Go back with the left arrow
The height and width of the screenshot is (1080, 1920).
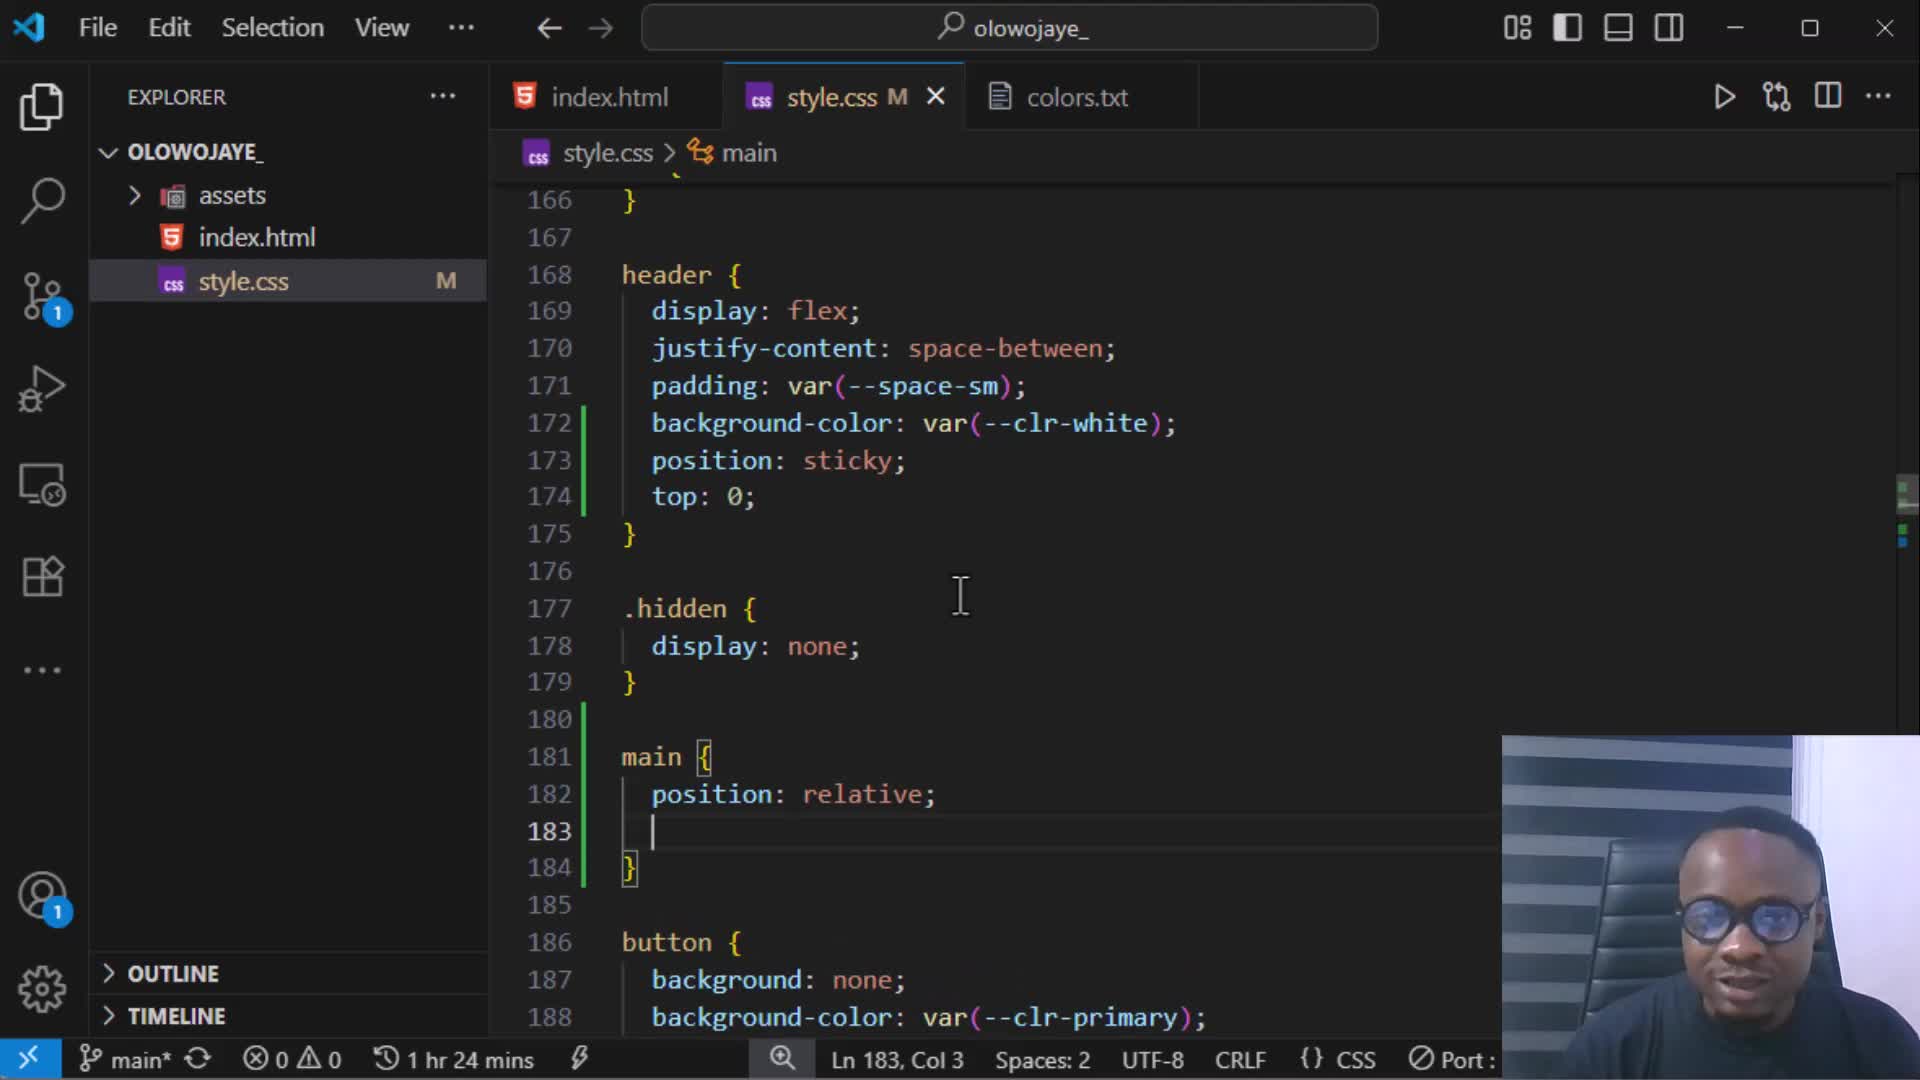pyautogui.click(x=549, y=28)
